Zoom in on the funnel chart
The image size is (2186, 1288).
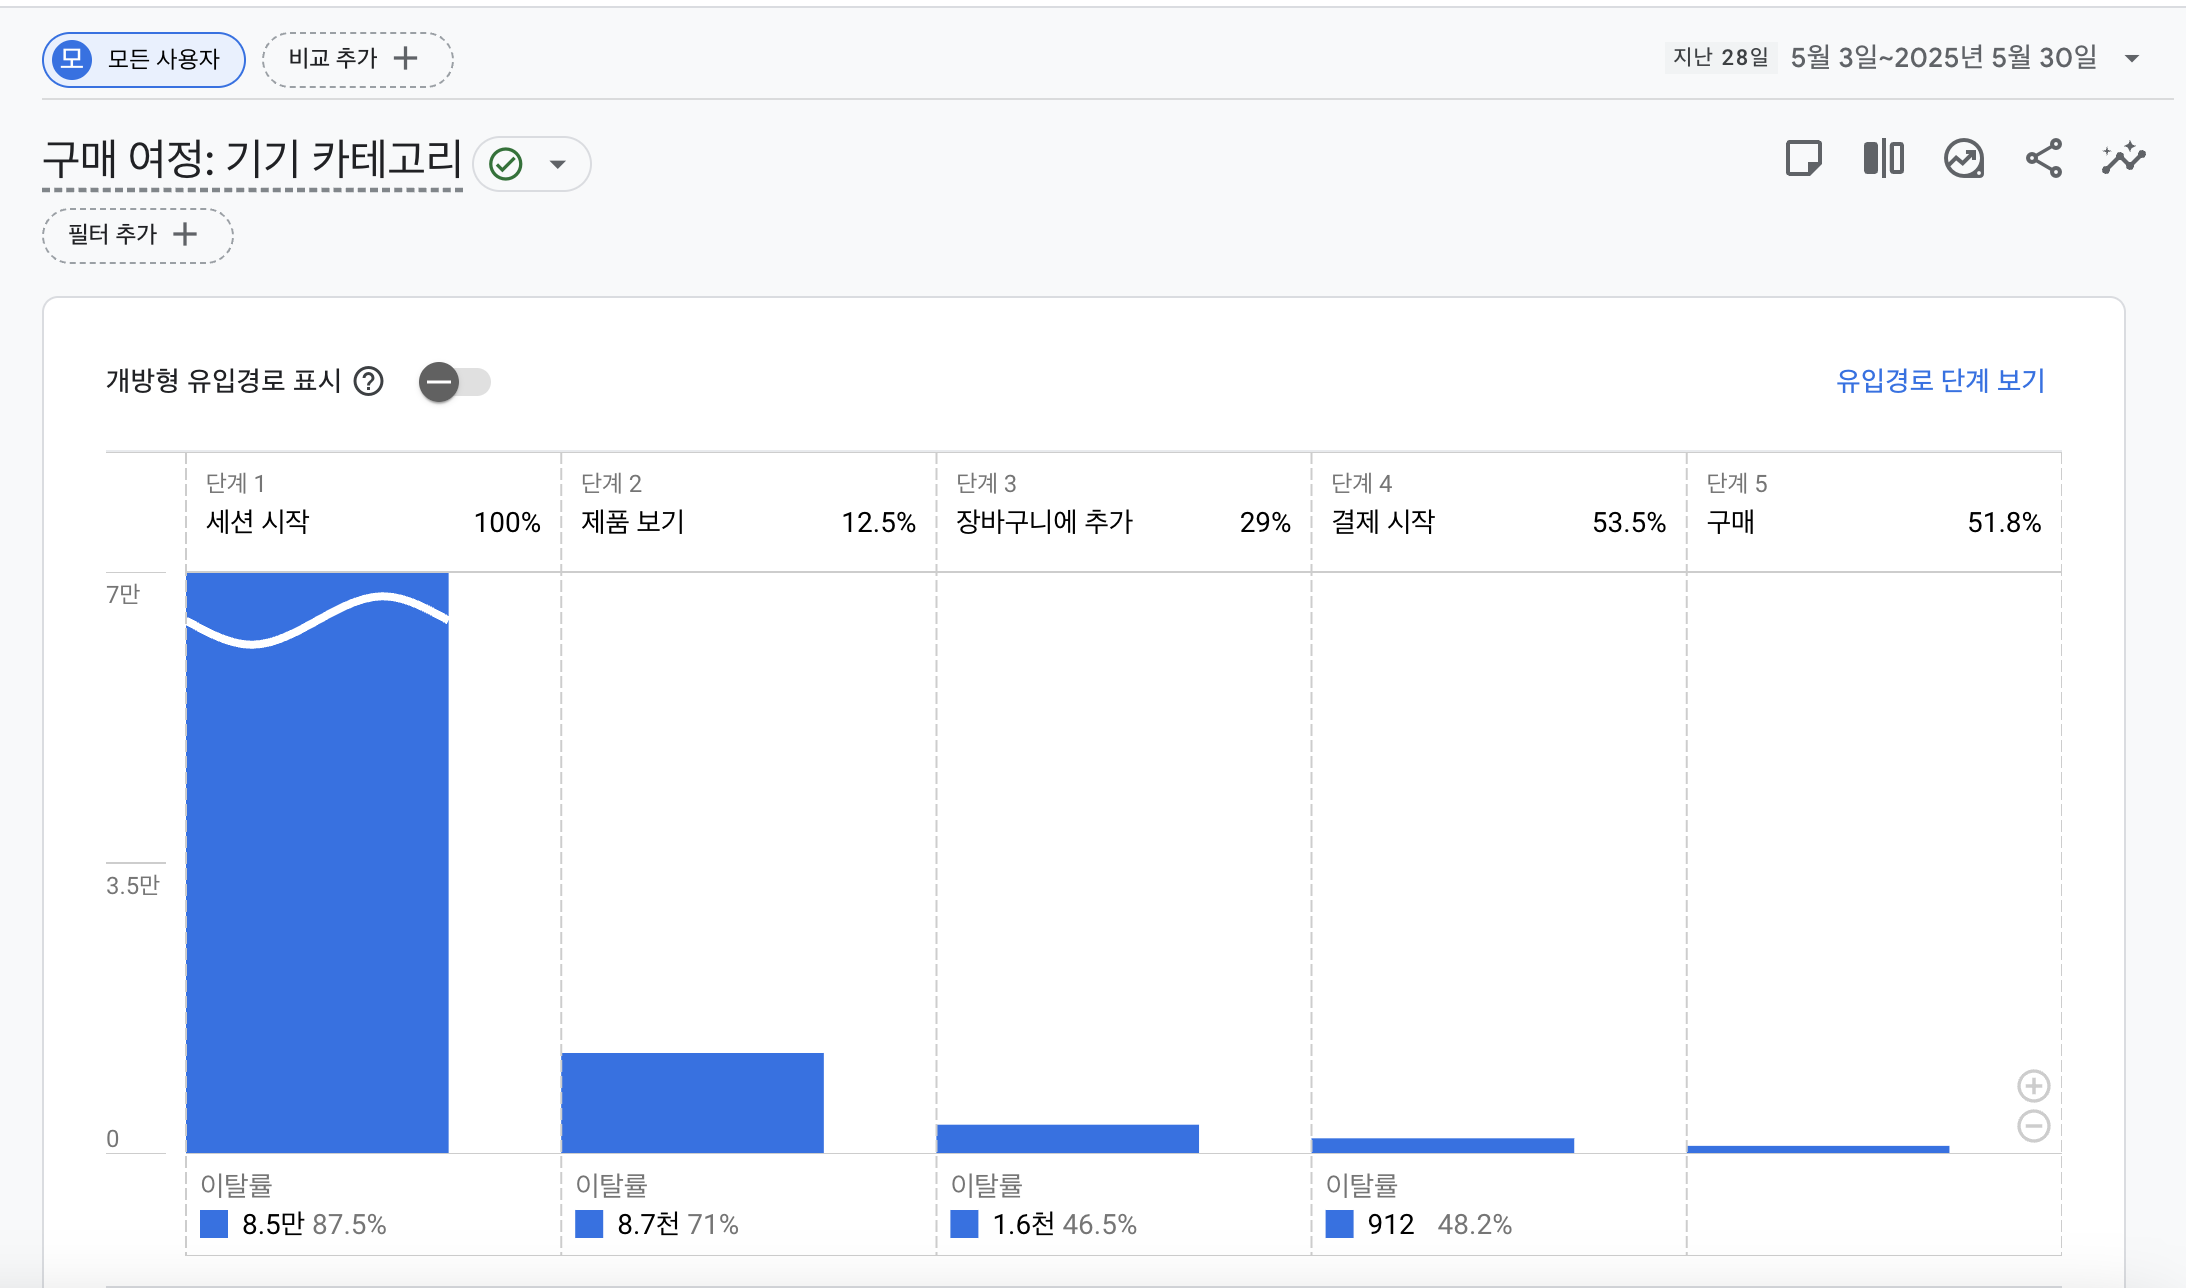(2033, 1086)
